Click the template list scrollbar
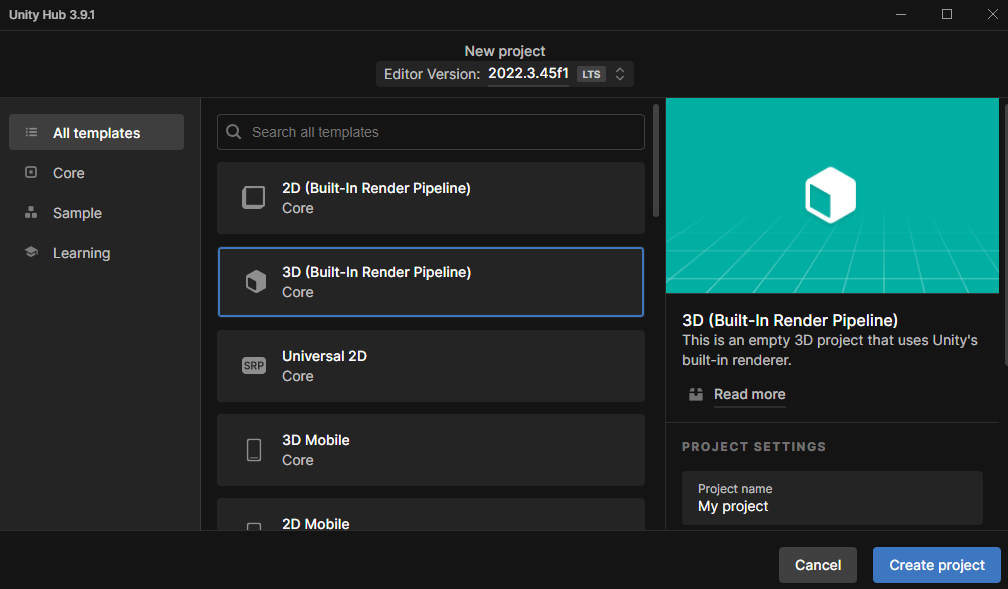Image resolution: width=1008 pixels, height=589 pixels. click(656, 161)
